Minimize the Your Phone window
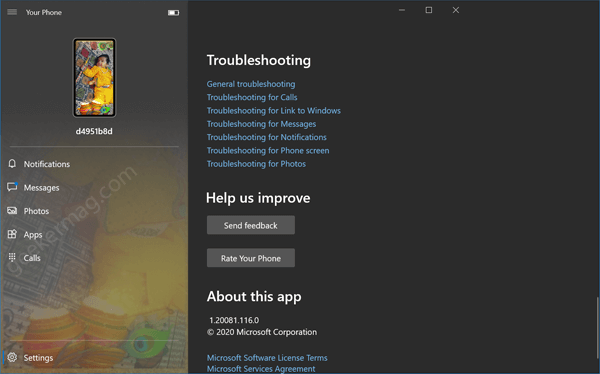 point(402,10)
